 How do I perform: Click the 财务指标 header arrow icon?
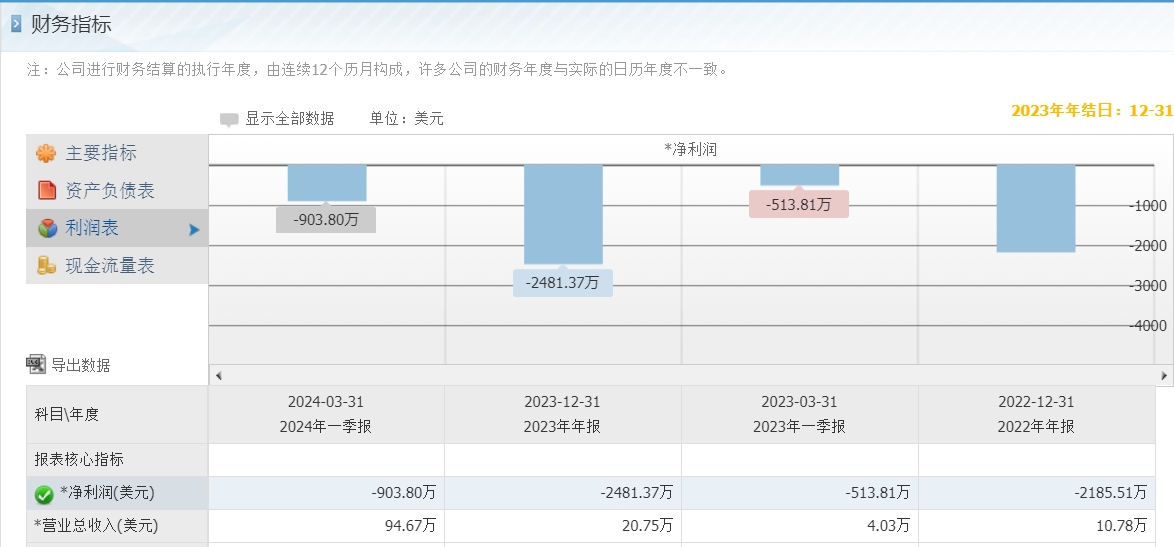16,25
